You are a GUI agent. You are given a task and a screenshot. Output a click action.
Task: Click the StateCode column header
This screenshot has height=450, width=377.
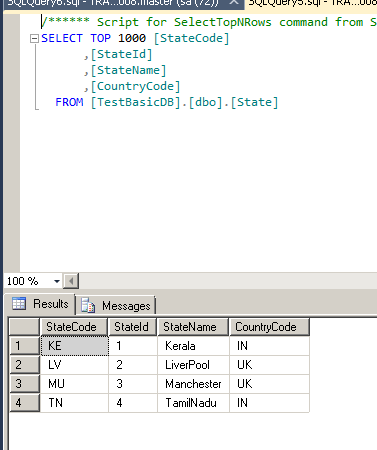pos(74,327)
